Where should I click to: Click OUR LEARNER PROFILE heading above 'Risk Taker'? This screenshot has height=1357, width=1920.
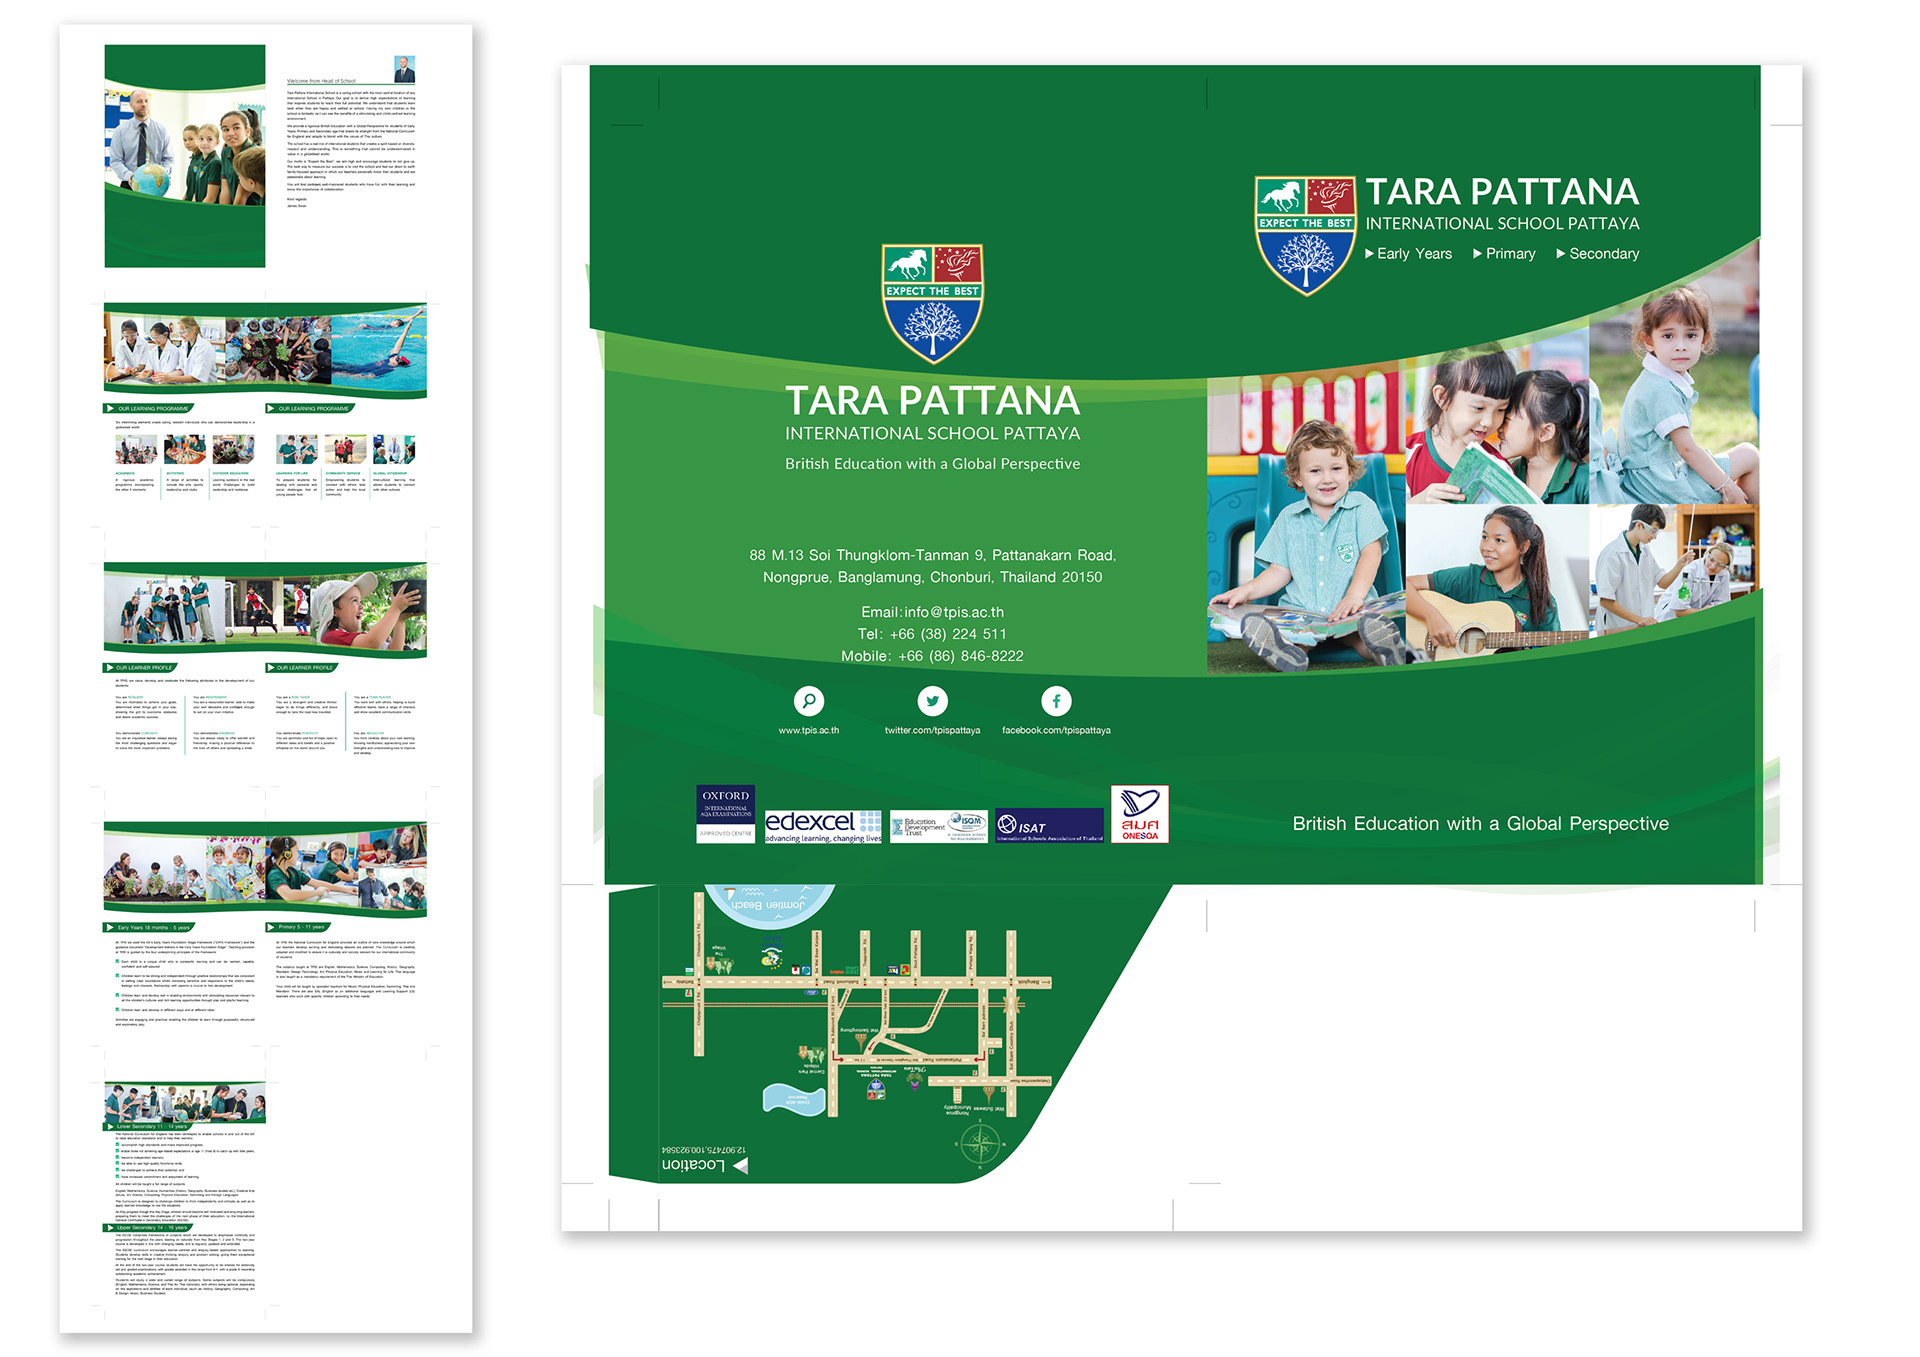[x=303, y=667]
